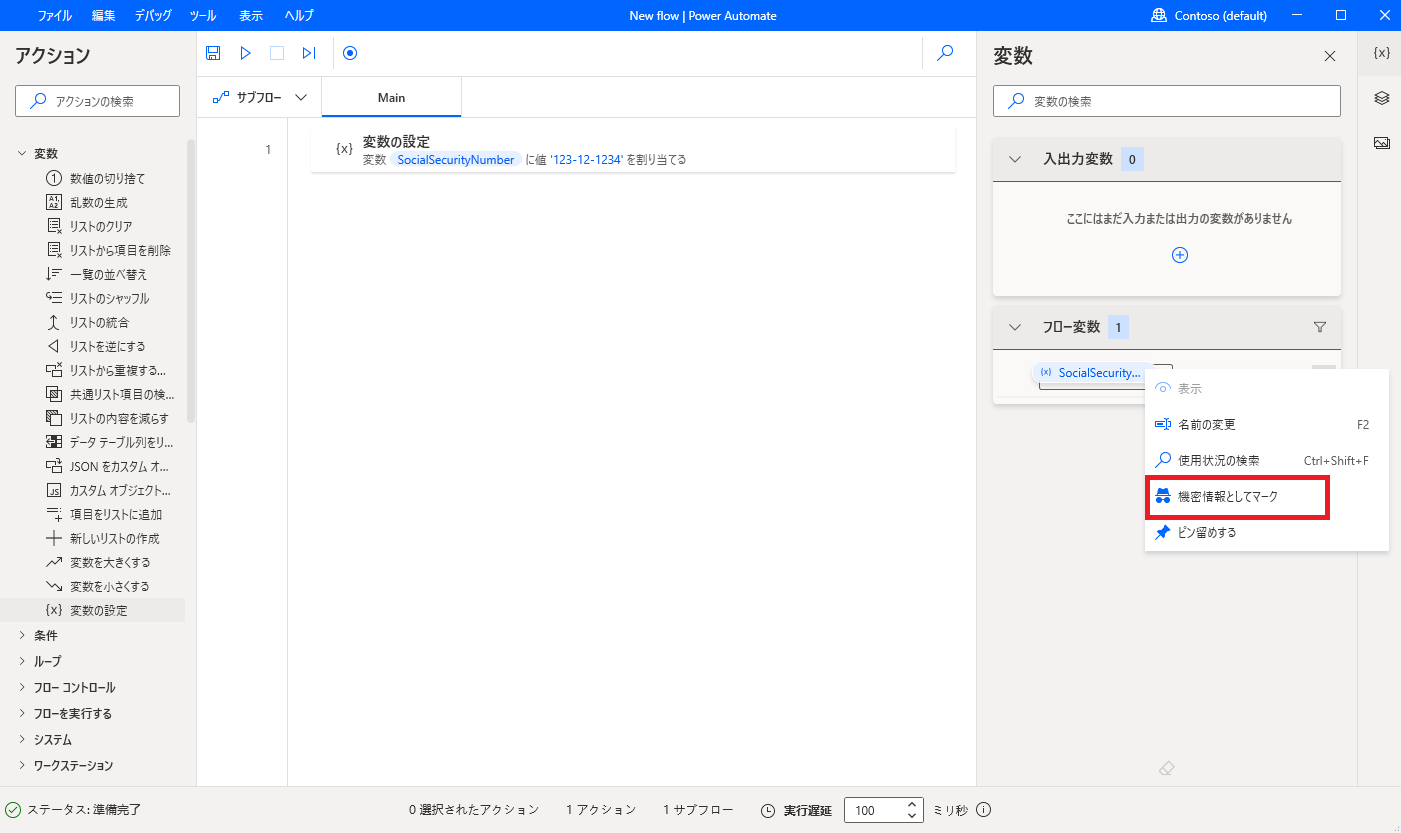Viewport: 1401px width, 833px height.
Task: Click SocialSecurityNumber variable in flow action
Action: point(456,160)
